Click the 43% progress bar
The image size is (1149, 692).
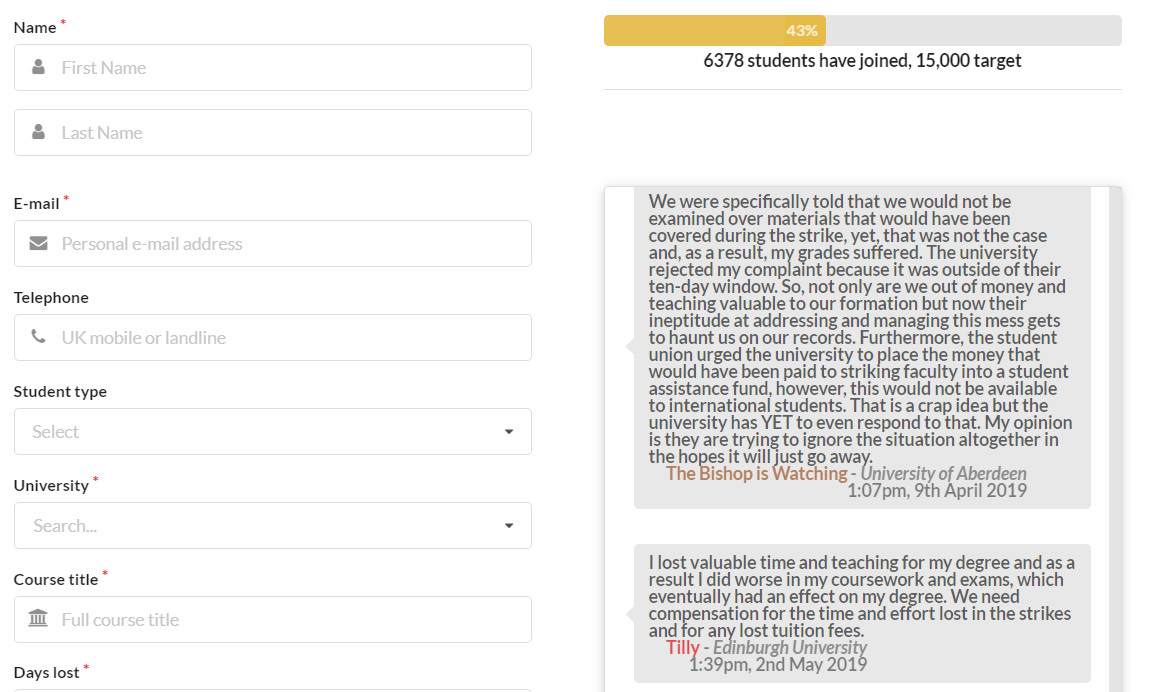point(862,31)
